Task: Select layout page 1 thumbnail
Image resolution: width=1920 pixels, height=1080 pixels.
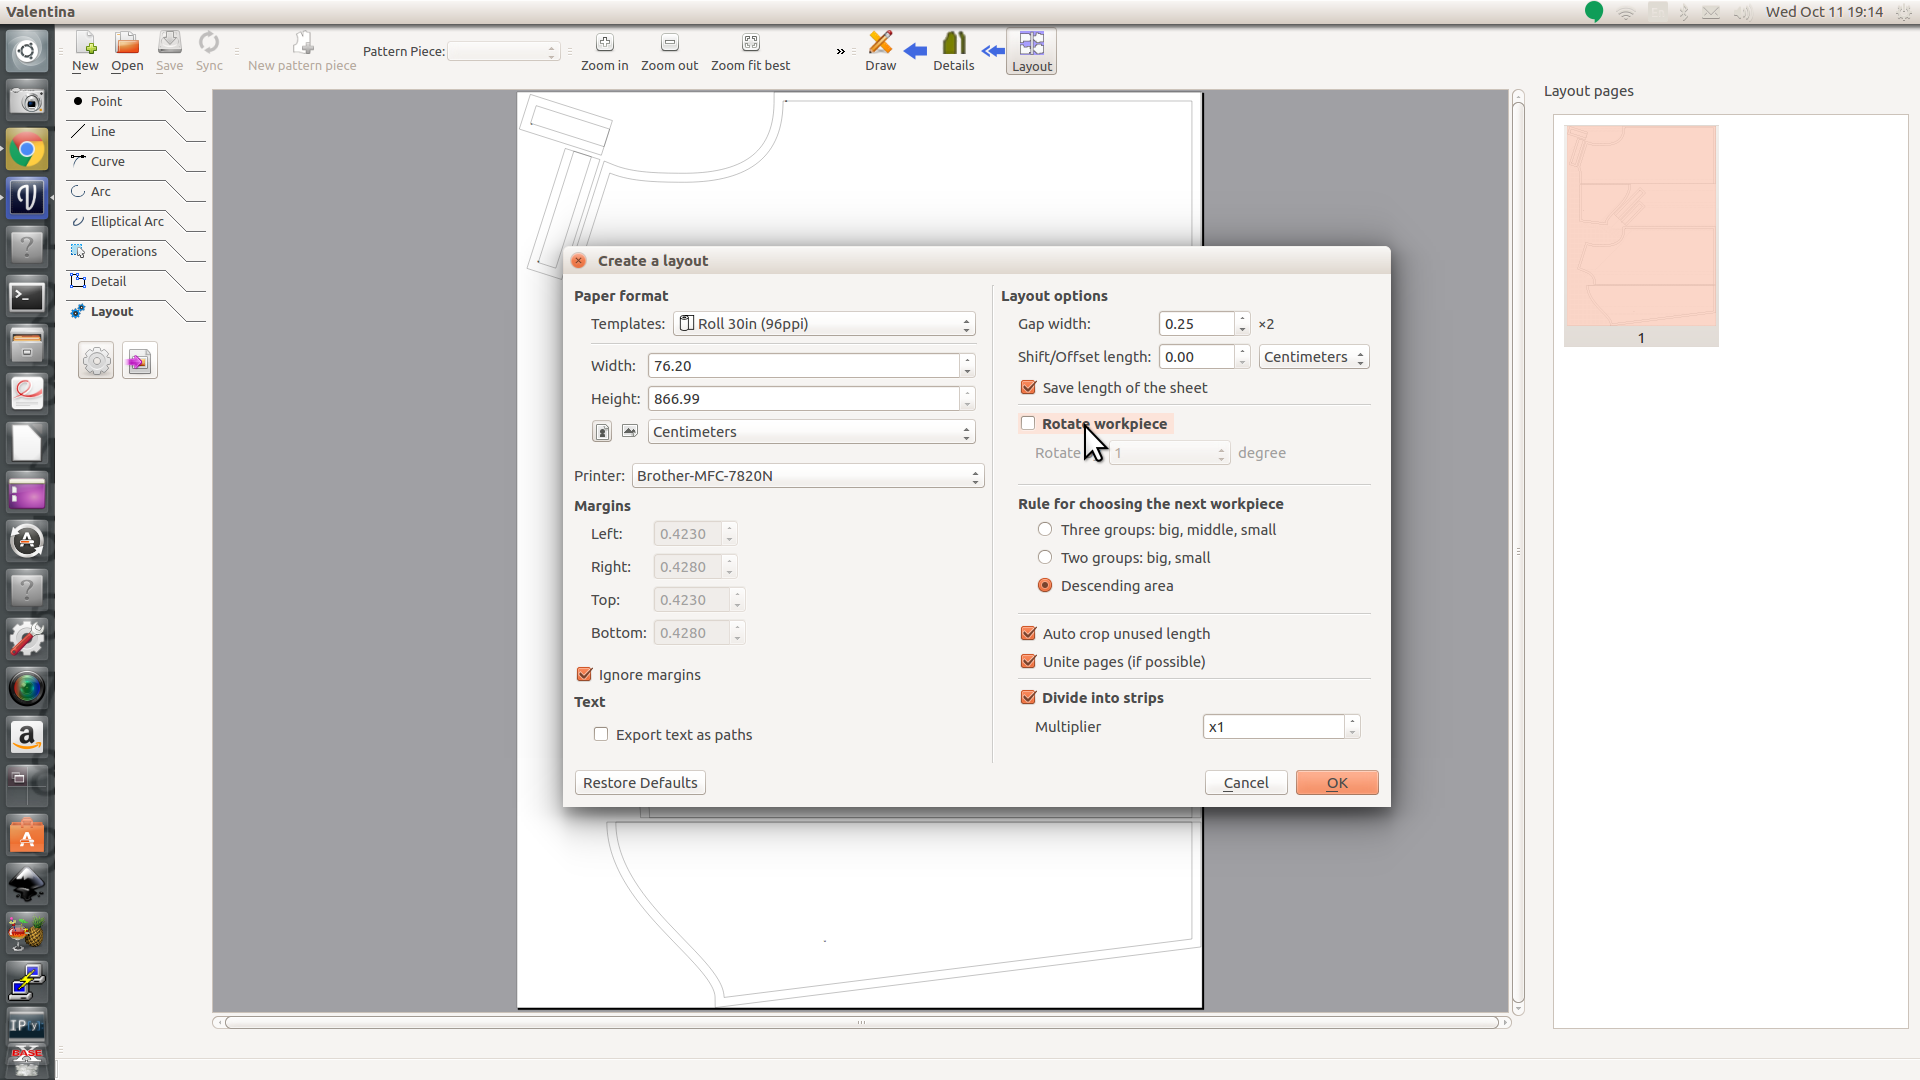Action: [1641, 235]
